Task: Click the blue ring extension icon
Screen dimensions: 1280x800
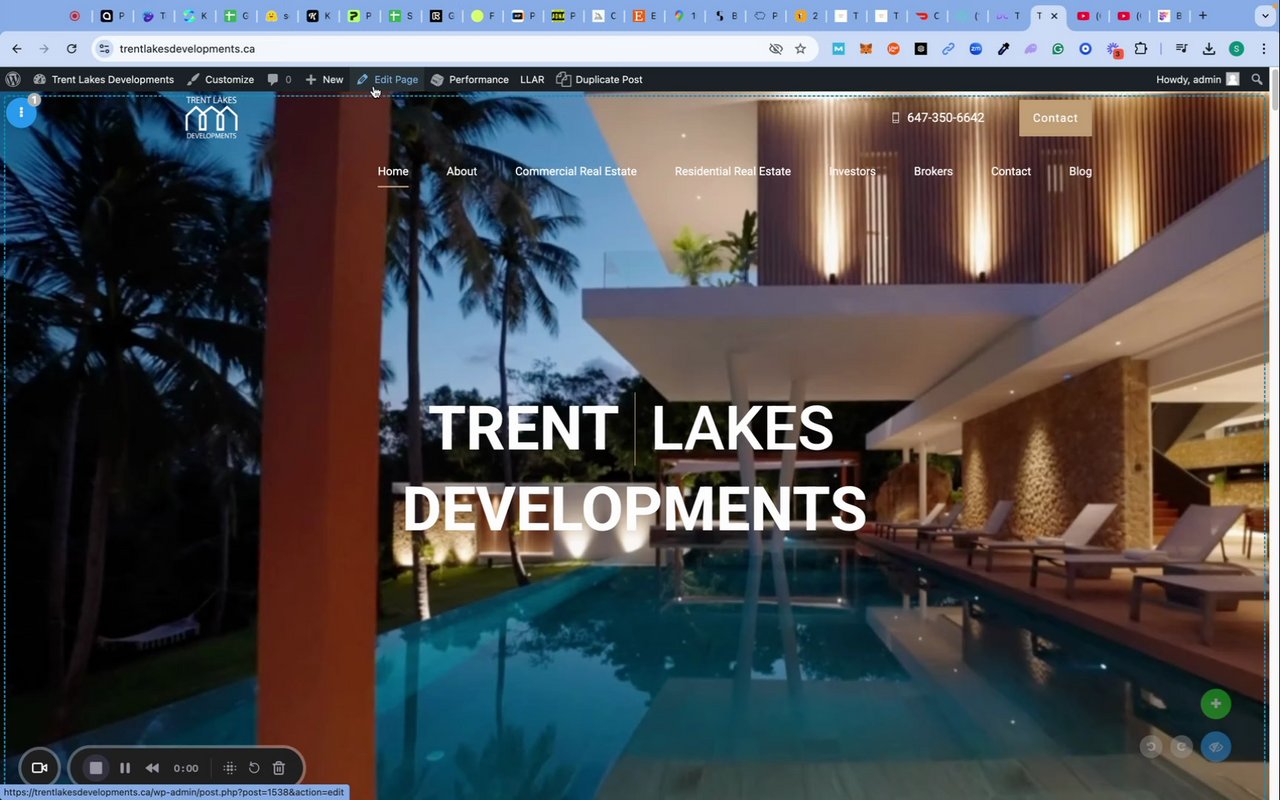Action: [x=1085, y=48]
